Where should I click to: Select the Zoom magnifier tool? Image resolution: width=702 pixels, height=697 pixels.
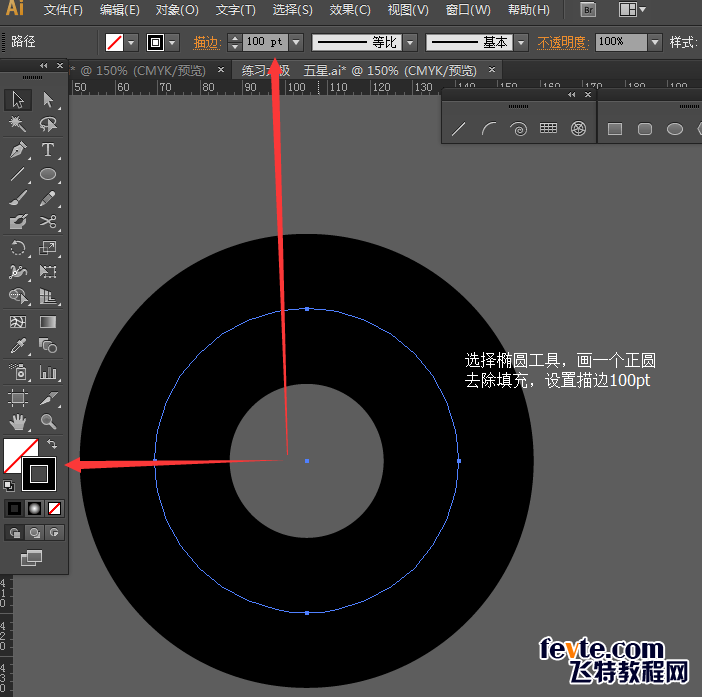[48, 422]
